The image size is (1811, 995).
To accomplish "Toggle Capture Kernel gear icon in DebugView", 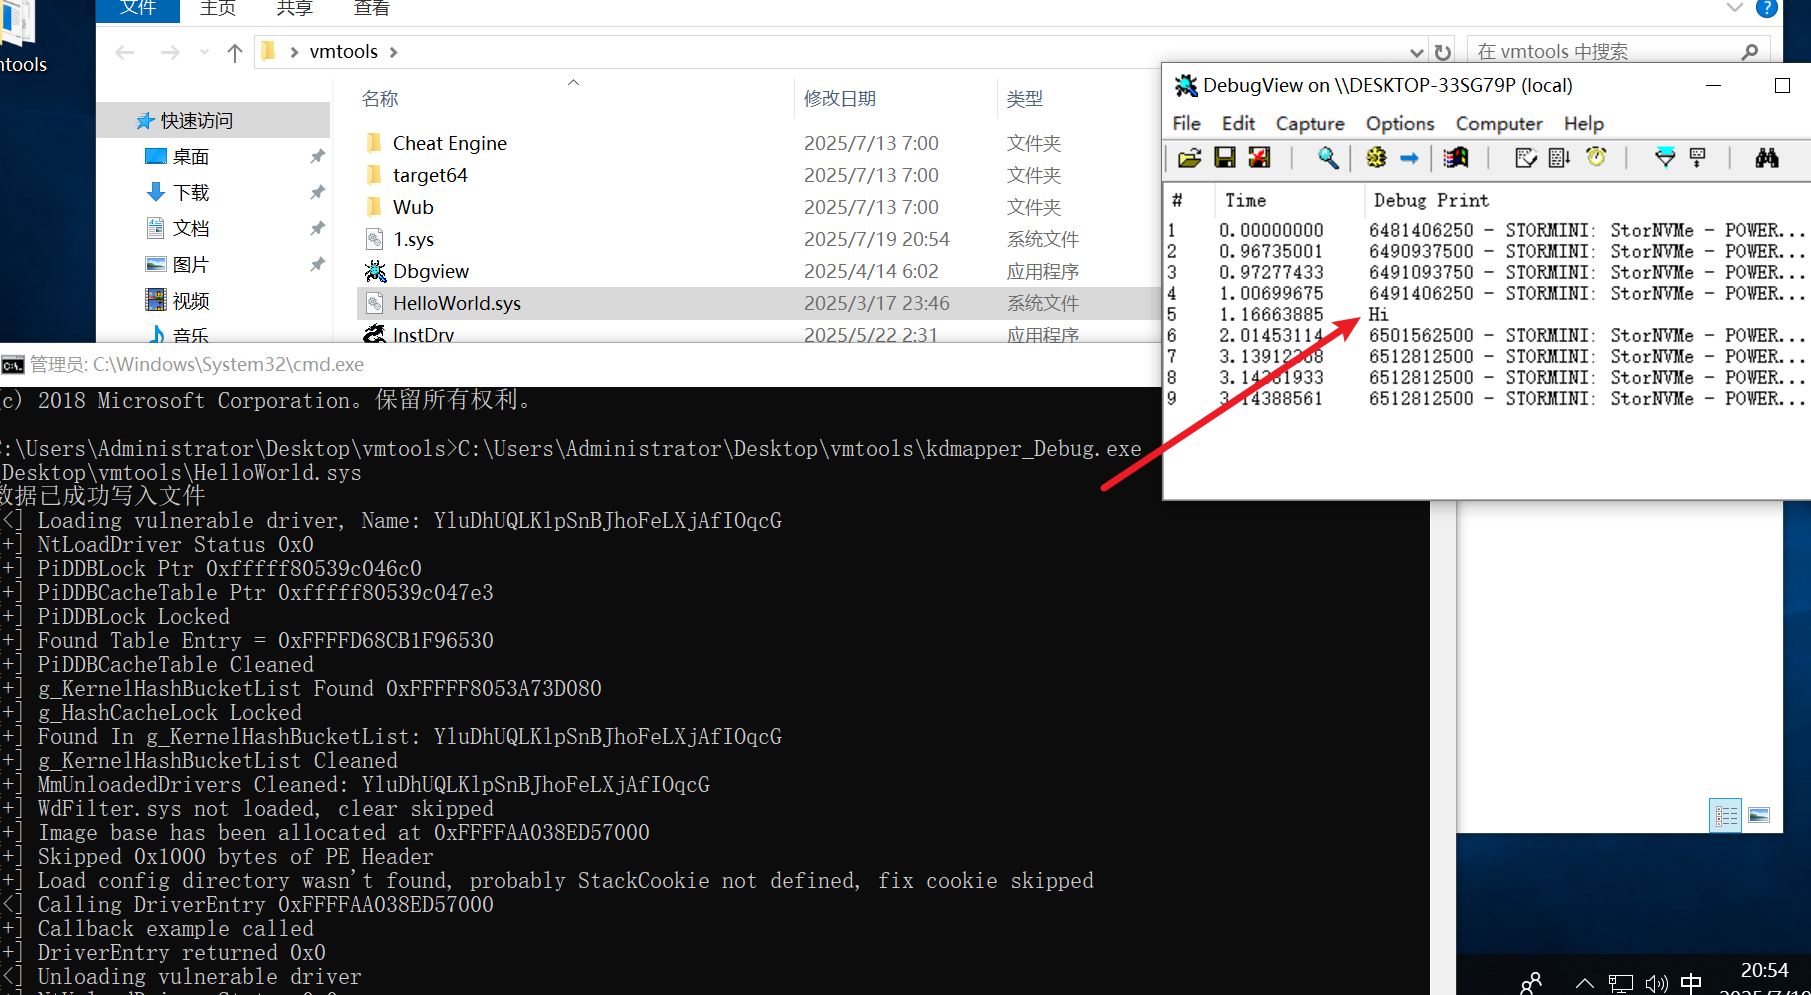I will 1377,158.
